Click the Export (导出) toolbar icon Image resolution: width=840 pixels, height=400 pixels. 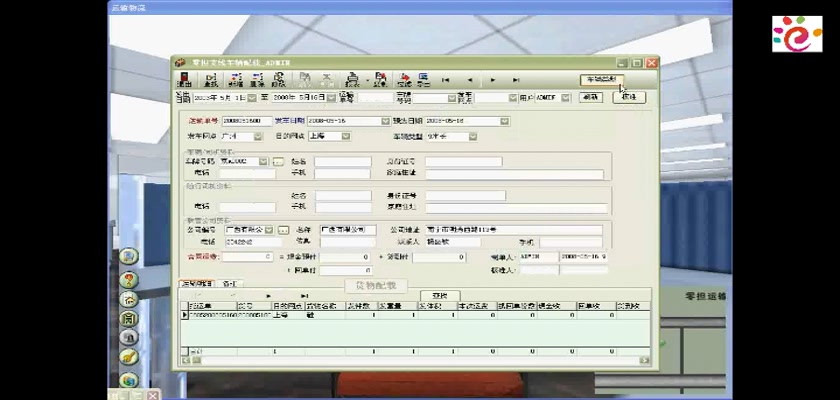tap(423, 79)
